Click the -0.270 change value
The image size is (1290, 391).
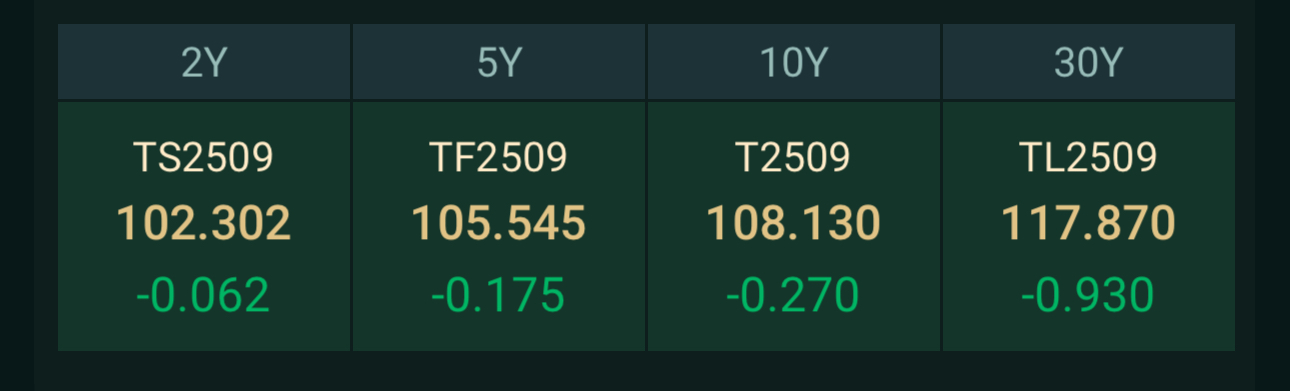793,295
